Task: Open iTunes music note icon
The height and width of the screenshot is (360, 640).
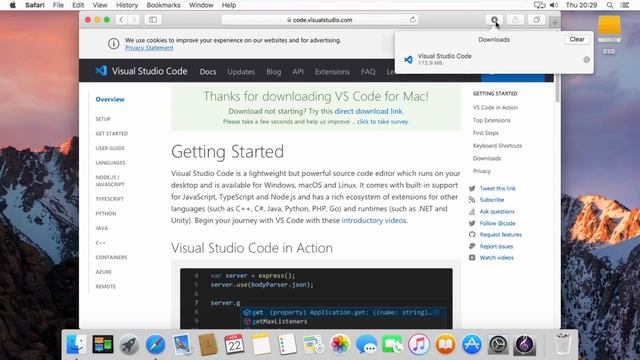Action: pyautogui.click(x=419, y=344)
